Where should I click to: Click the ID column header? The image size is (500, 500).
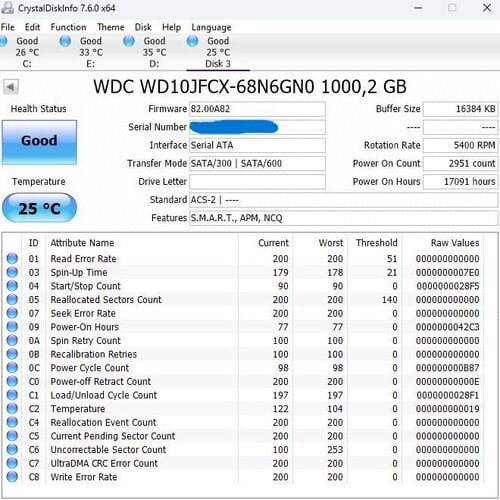pyautogui.click(x=33, y=243)
